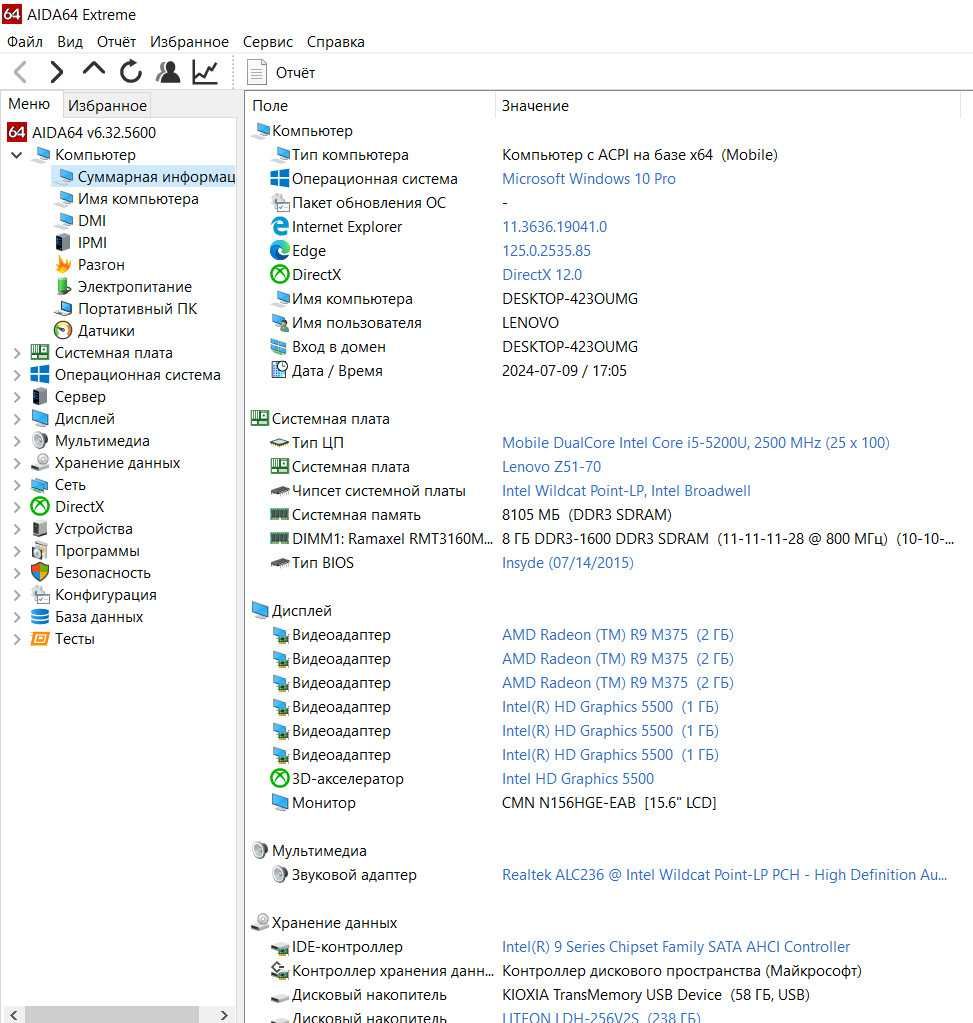973x1023 pixels.
Task: Click the Портативный ПК laptop icon
Action: (x=63, y=309)
